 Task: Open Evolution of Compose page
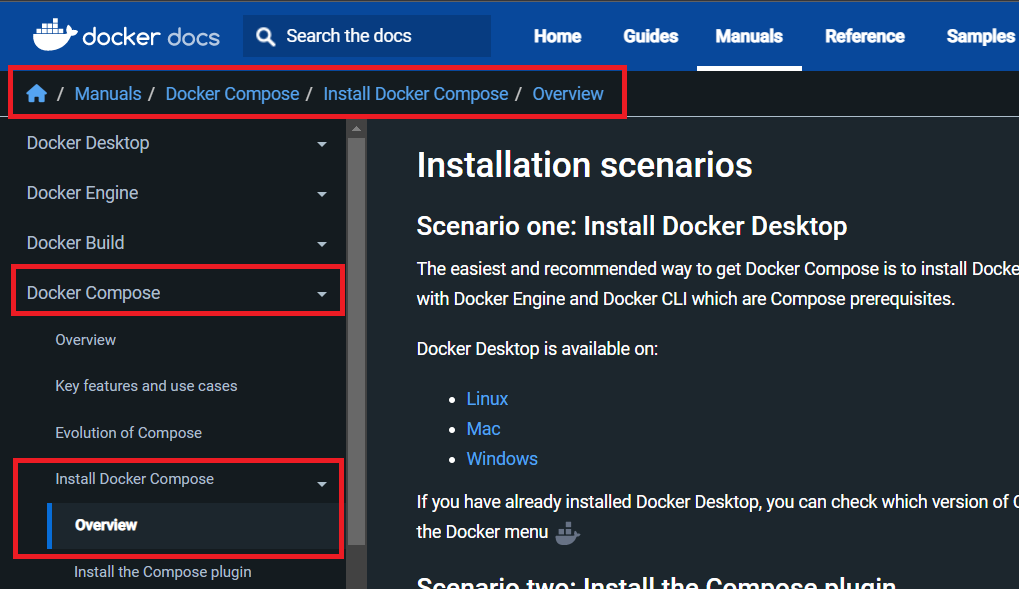coord(129,433)
